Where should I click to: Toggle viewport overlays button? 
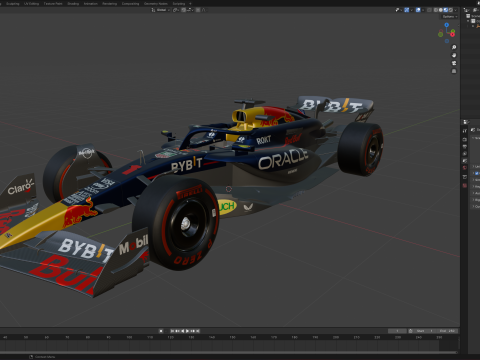(418, 10)
